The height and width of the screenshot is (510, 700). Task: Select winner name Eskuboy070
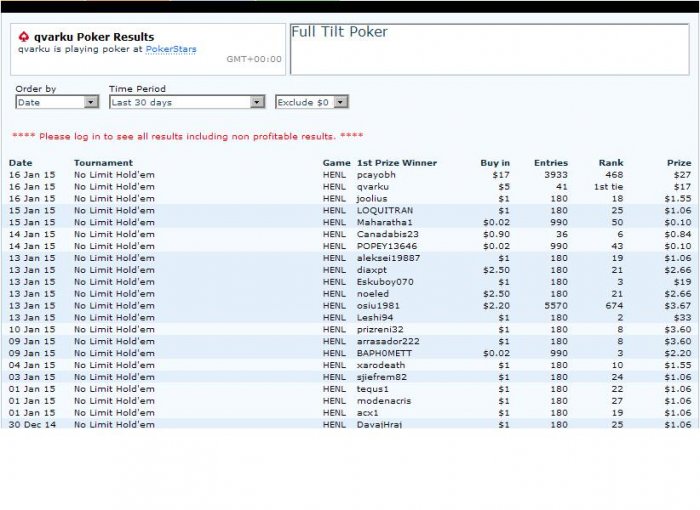point(385,282)
